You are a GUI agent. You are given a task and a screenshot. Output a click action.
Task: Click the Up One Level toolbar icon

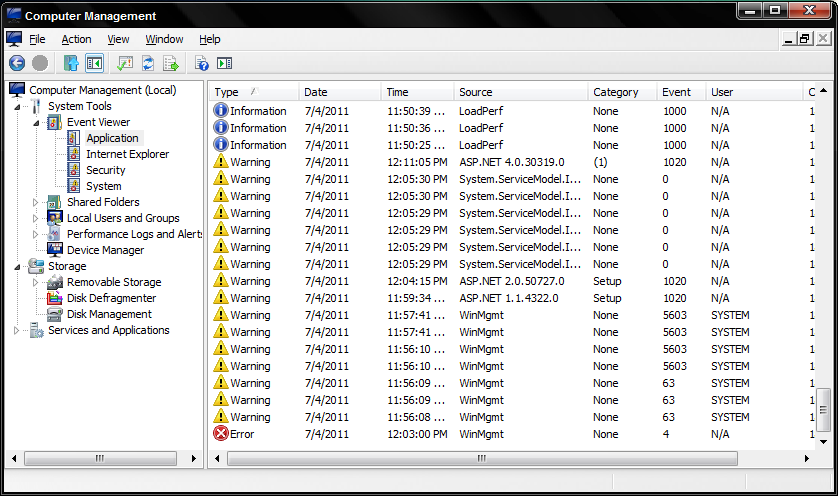70,63
